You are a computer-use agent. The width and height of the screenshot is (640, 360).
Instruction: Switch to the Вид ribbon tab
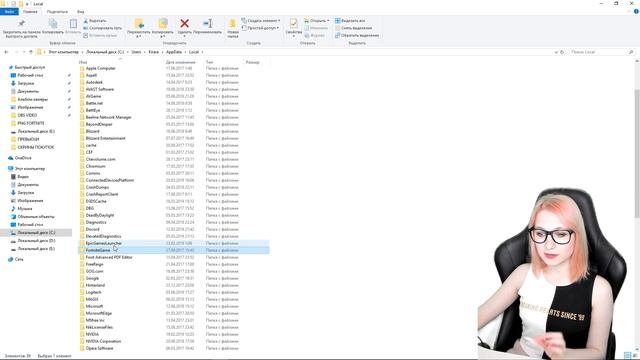[80, 11]
